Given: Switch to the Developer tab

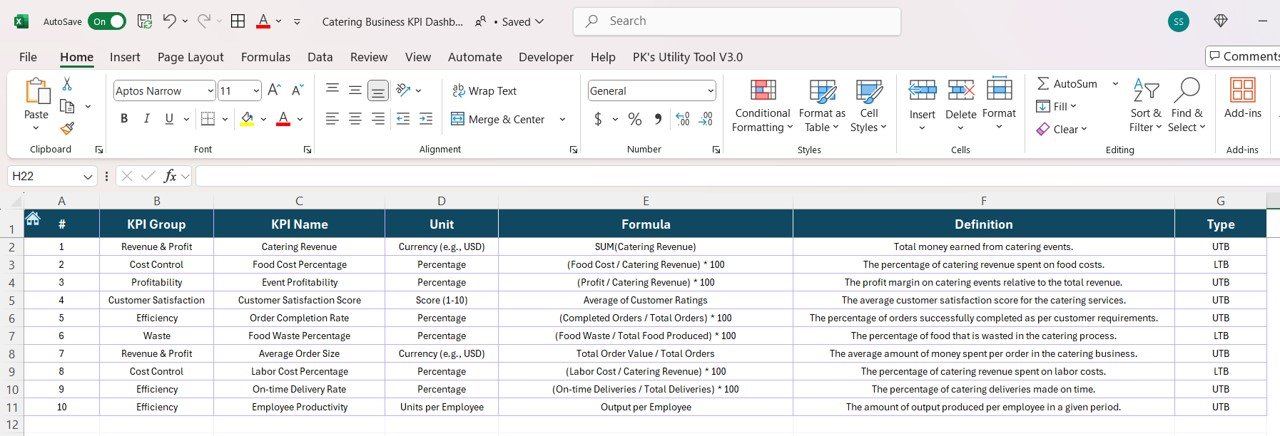Looking at the screenshot, I should click(546, 57).
